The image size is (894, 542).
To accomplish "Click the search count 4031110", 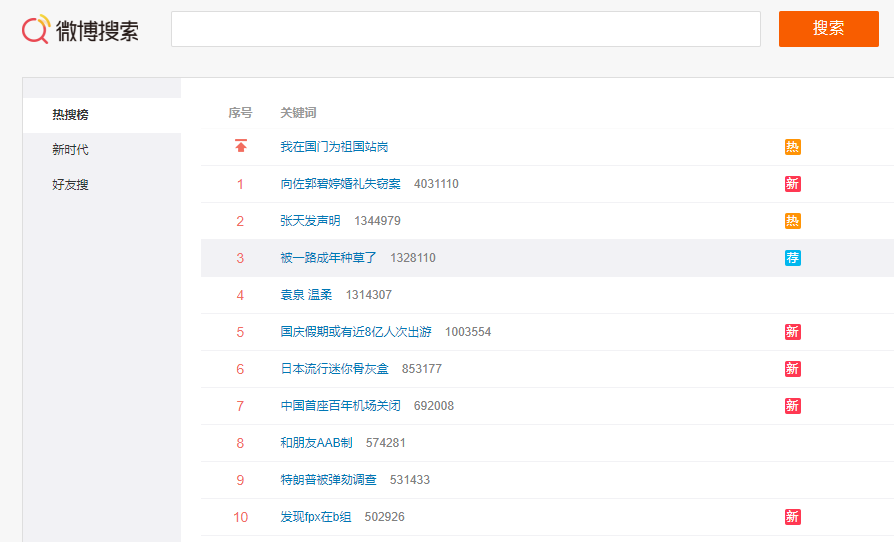I will coord(436,184).
